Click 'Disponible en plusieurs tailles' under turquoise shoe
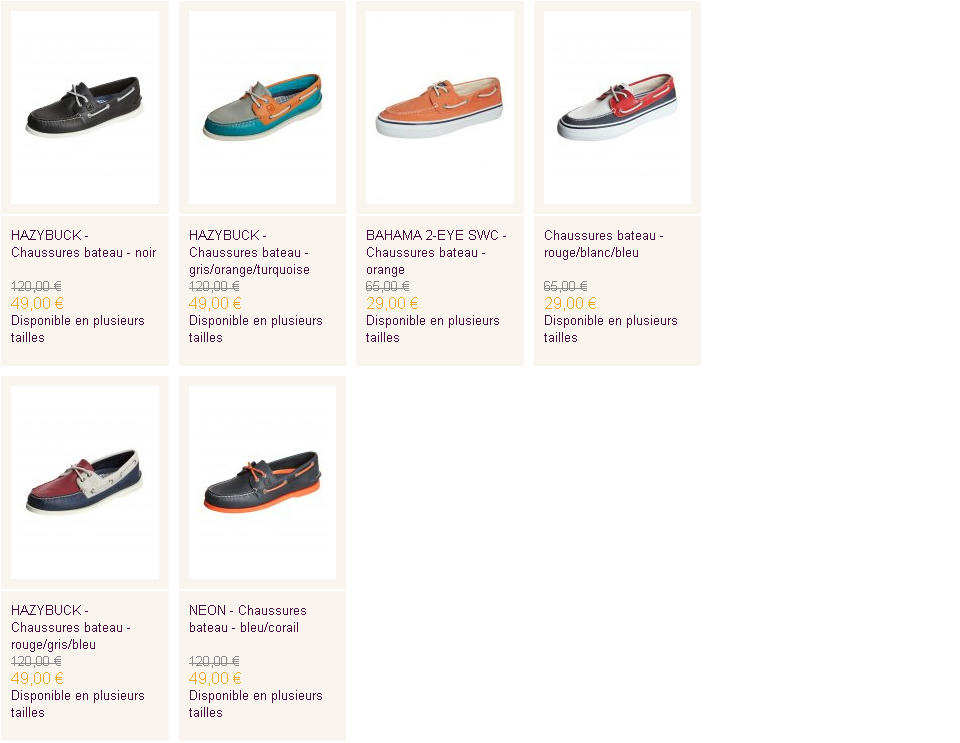This screenshot has width=960, height=743. click(x=255, y=329)
